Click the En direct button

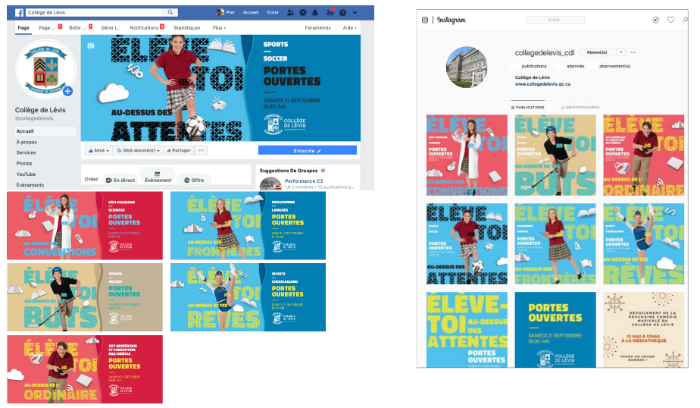click(x=121, y=180)
